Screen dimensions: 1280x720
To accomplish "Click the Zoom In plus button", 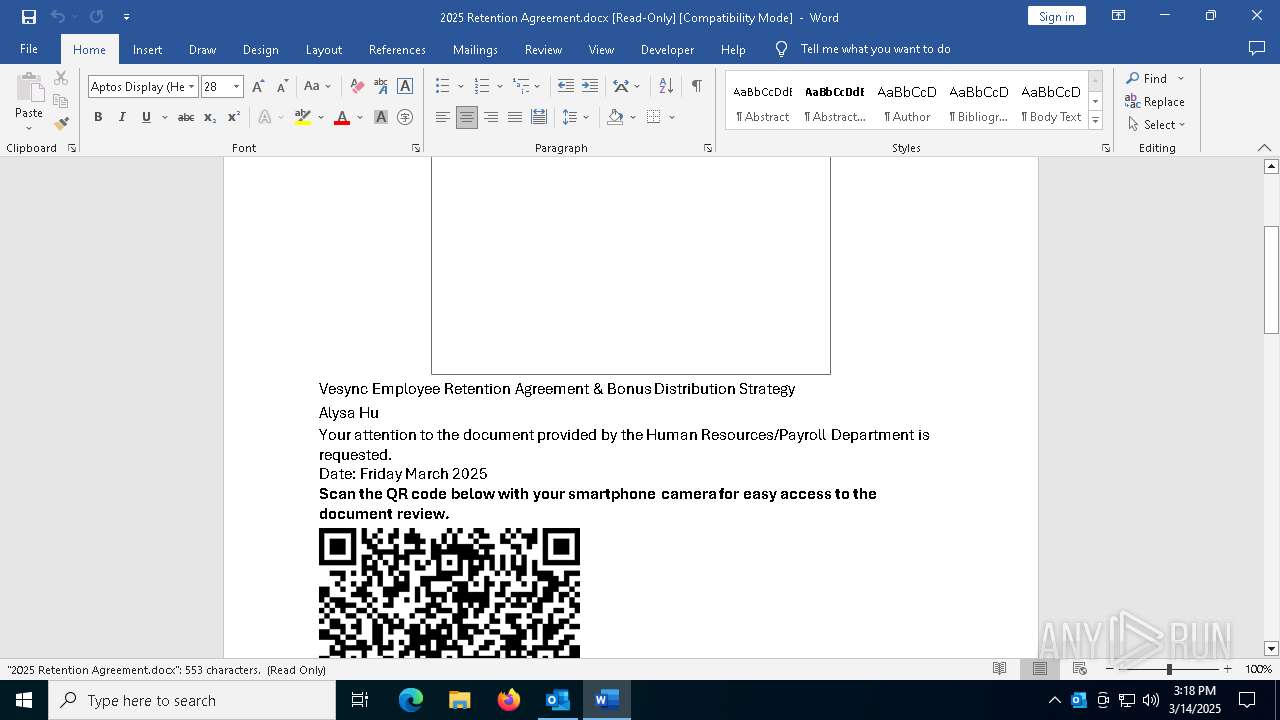I will point(1227,669).
